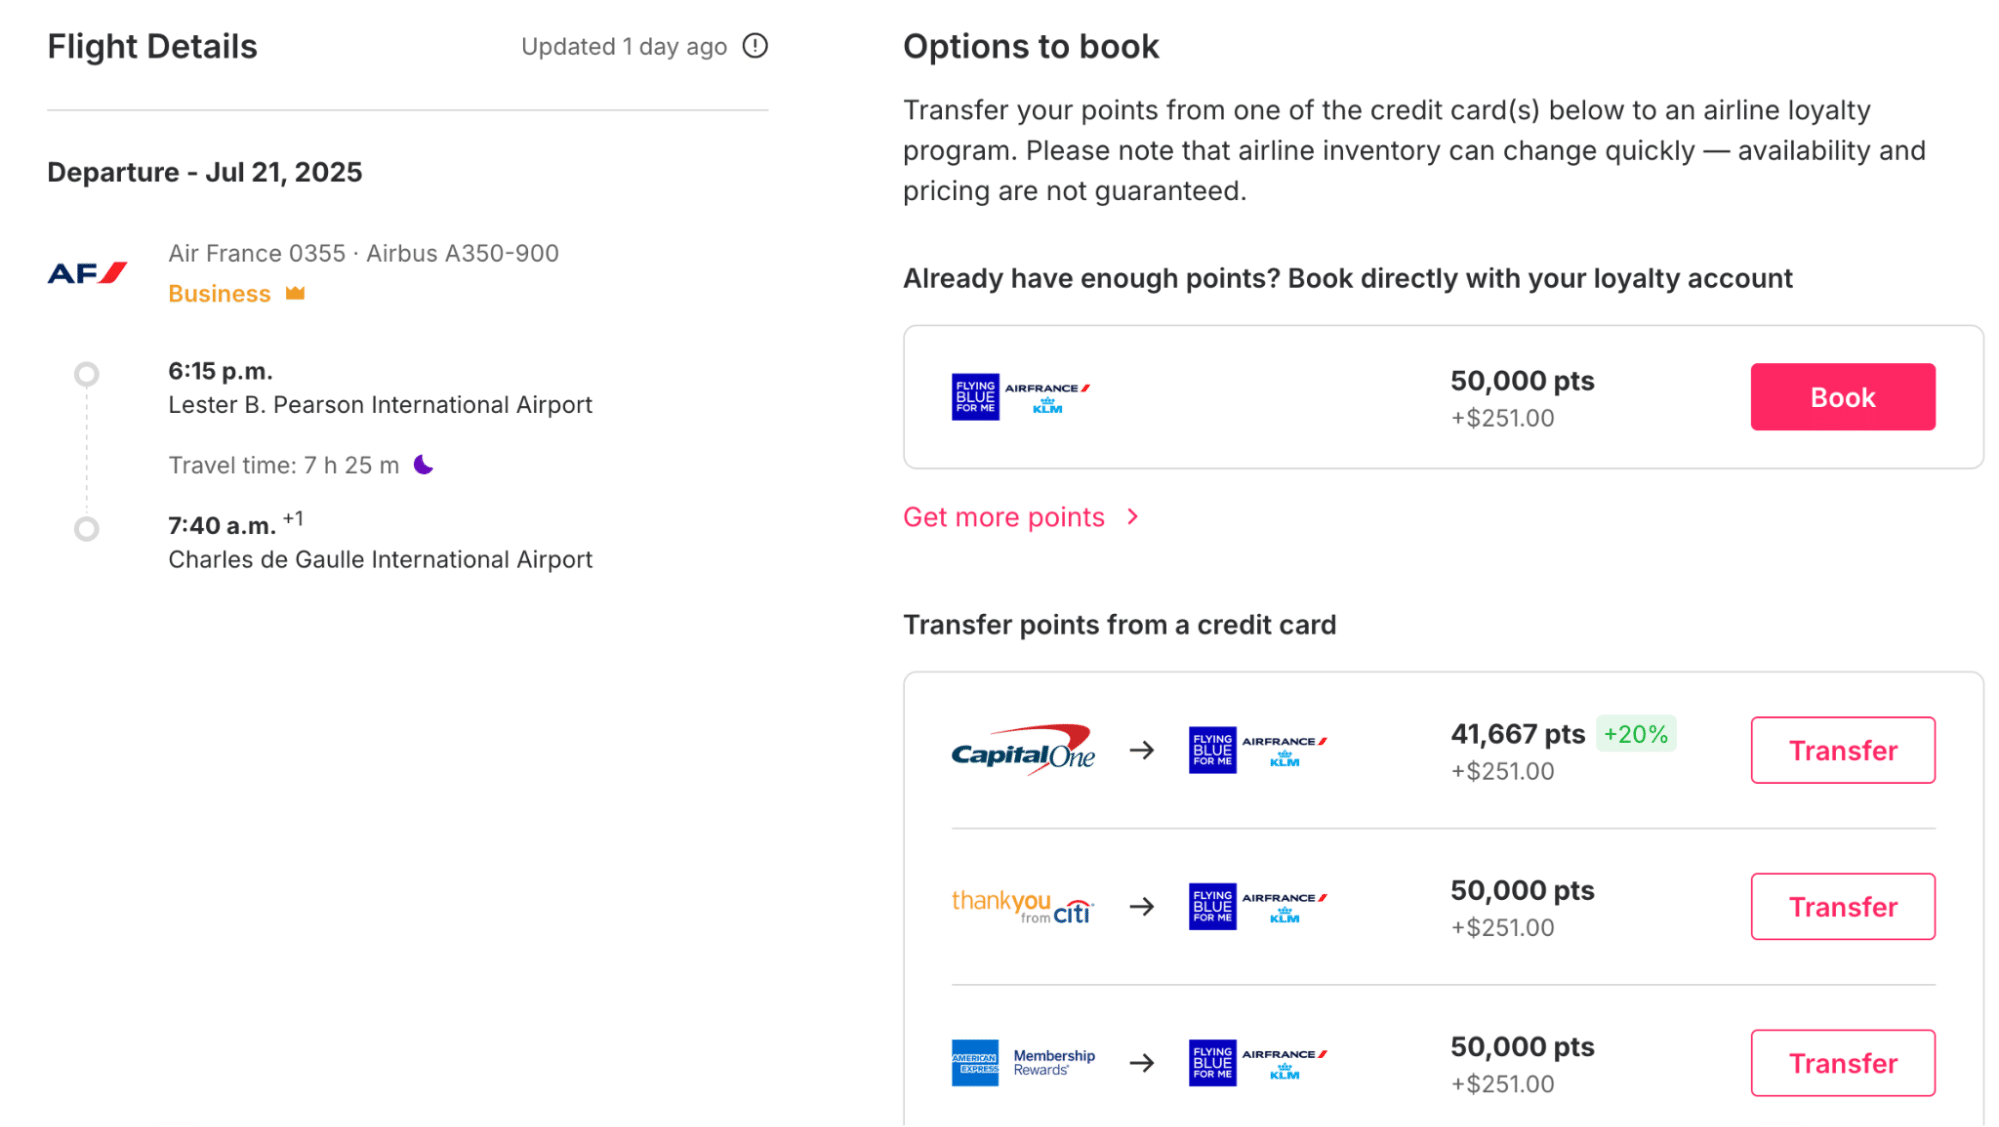Open the Get more points link
The image size is (1999, 1127).
pyautogui.click(x=1003, y=517)
